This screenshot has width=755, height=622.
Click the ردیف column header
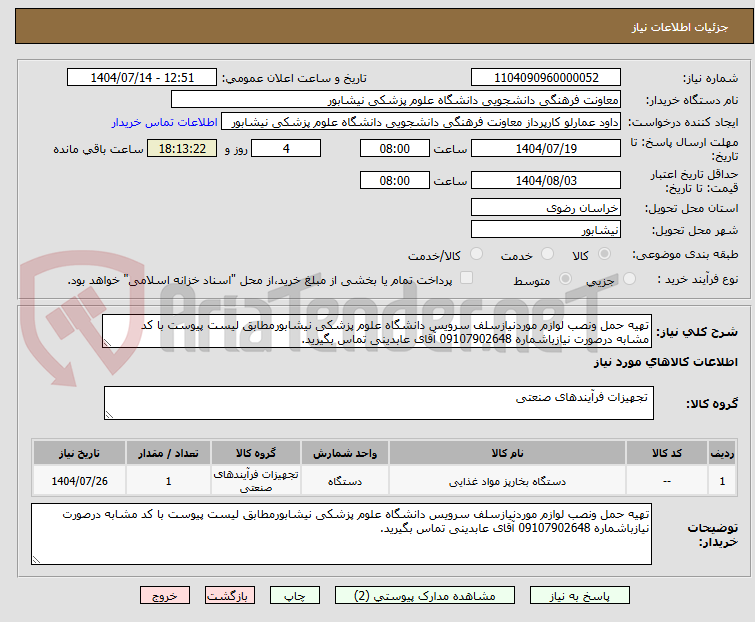click(x=722, y=453)
